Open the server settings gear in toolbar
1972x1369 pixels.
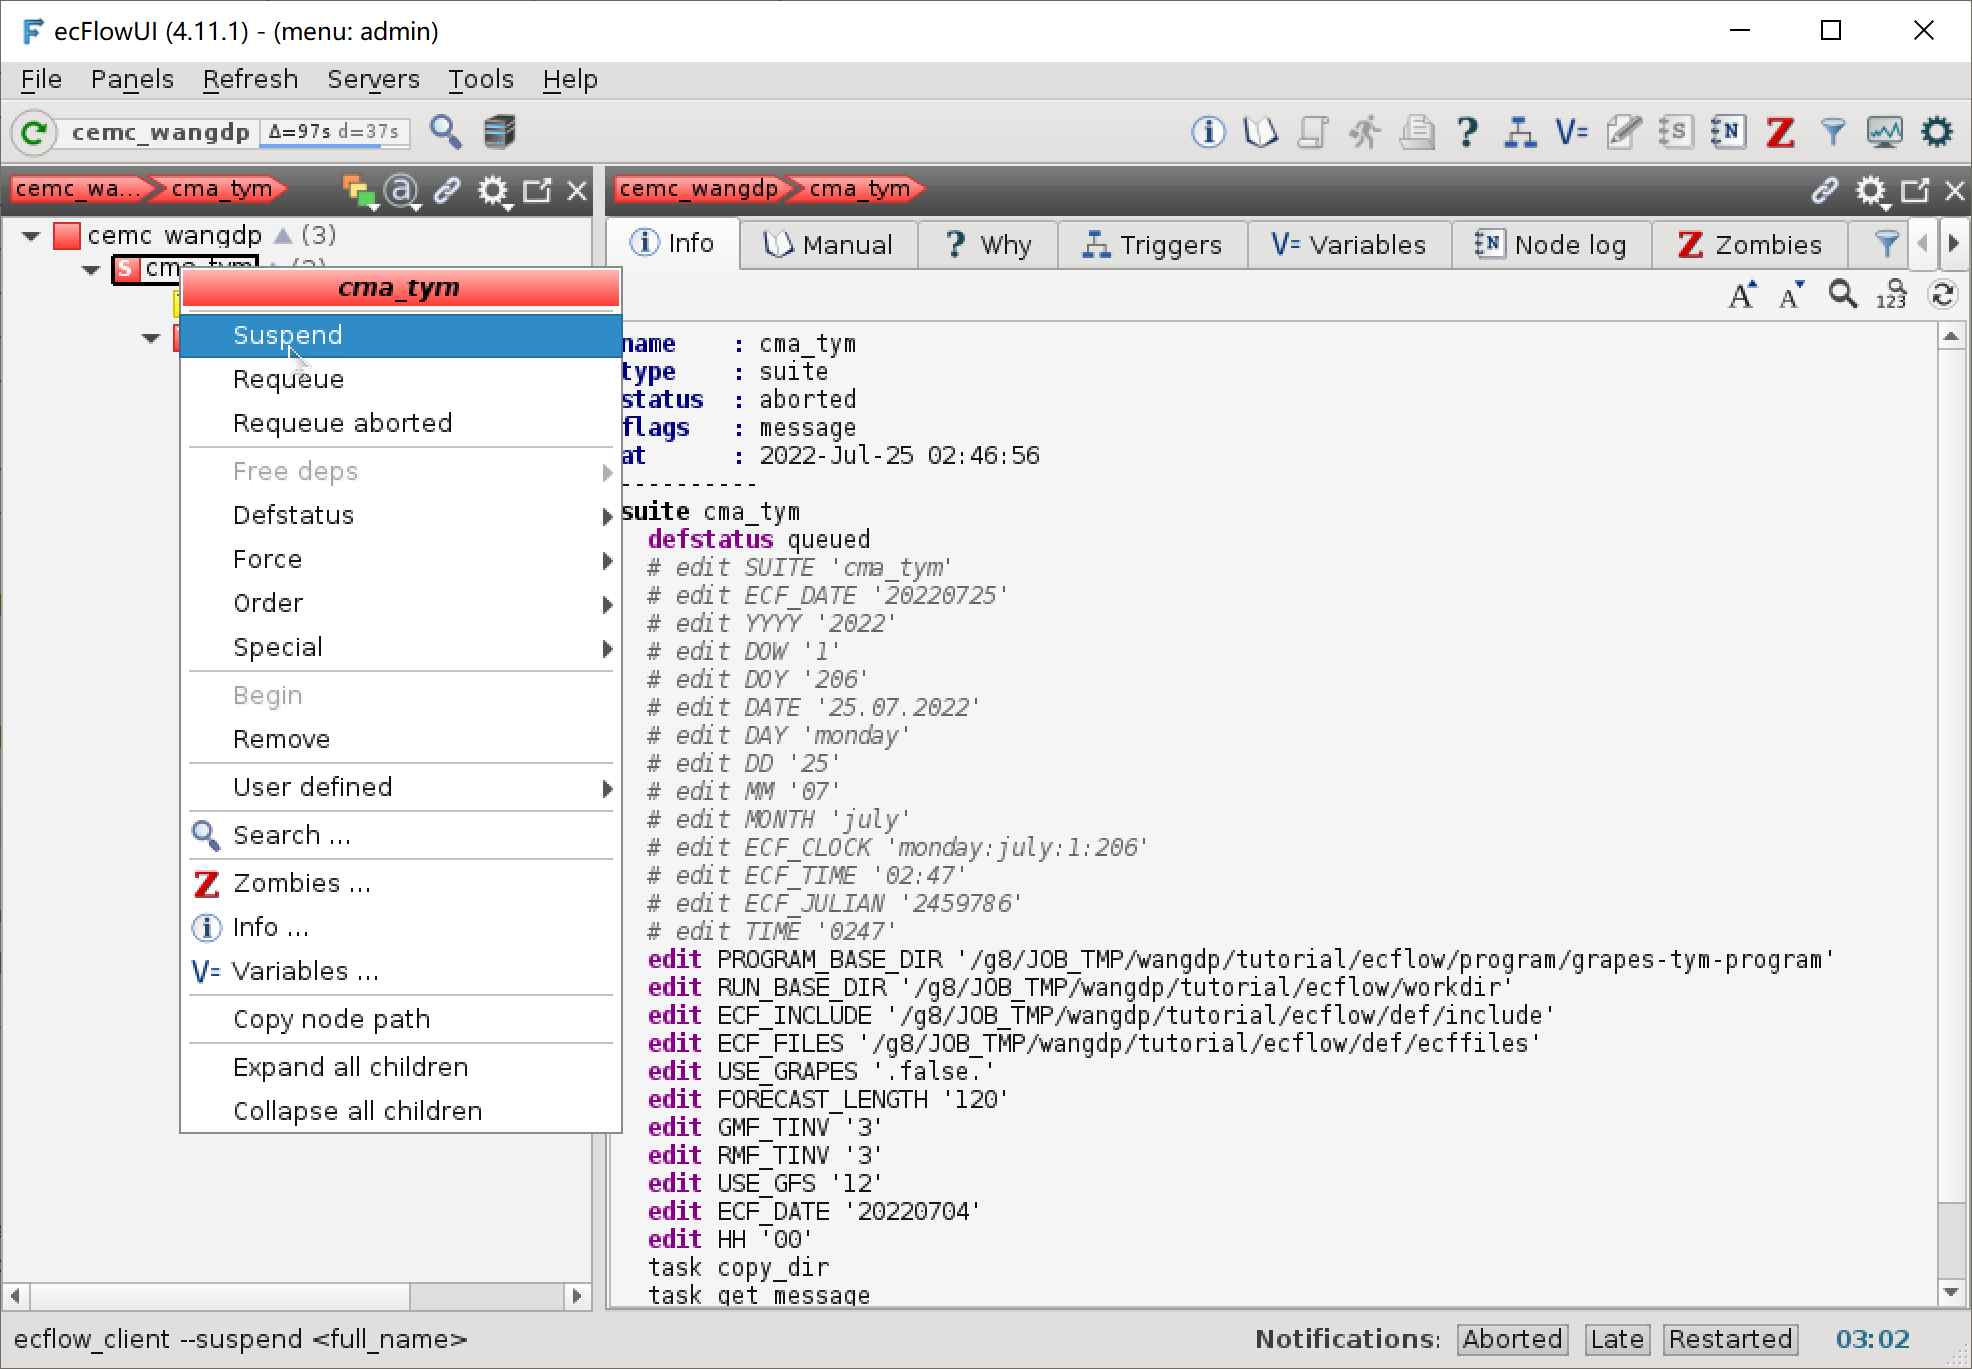click(x=1937, y=132)
